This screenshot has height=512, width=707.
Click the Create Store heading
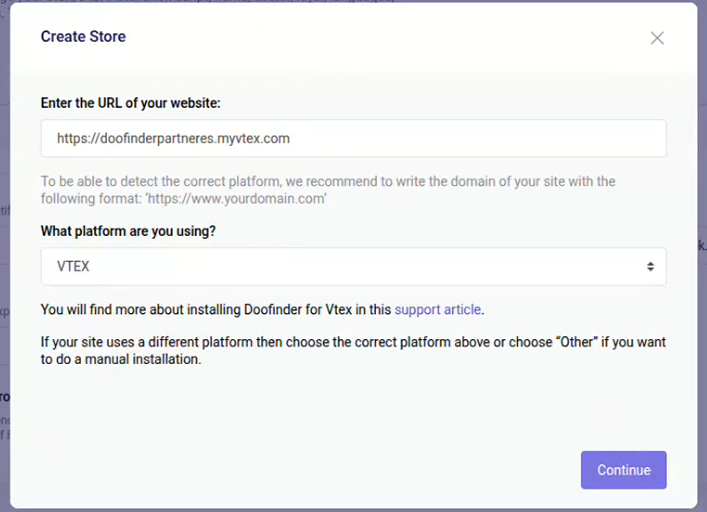pyautogui.click(x=83, y=37)
